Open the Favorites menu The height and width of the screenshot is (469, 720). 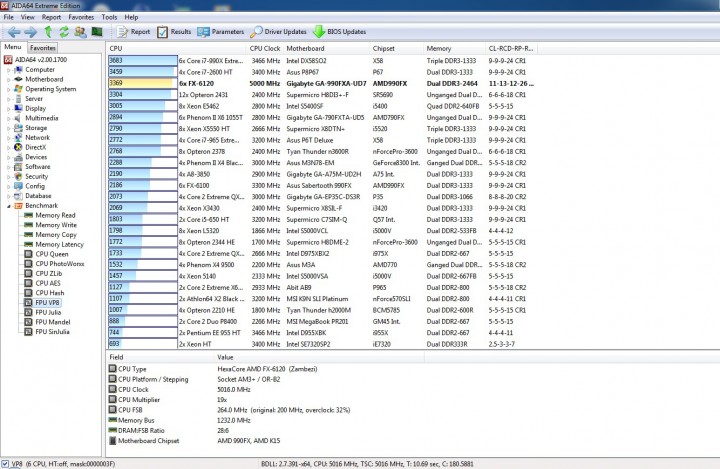[81, 17]
